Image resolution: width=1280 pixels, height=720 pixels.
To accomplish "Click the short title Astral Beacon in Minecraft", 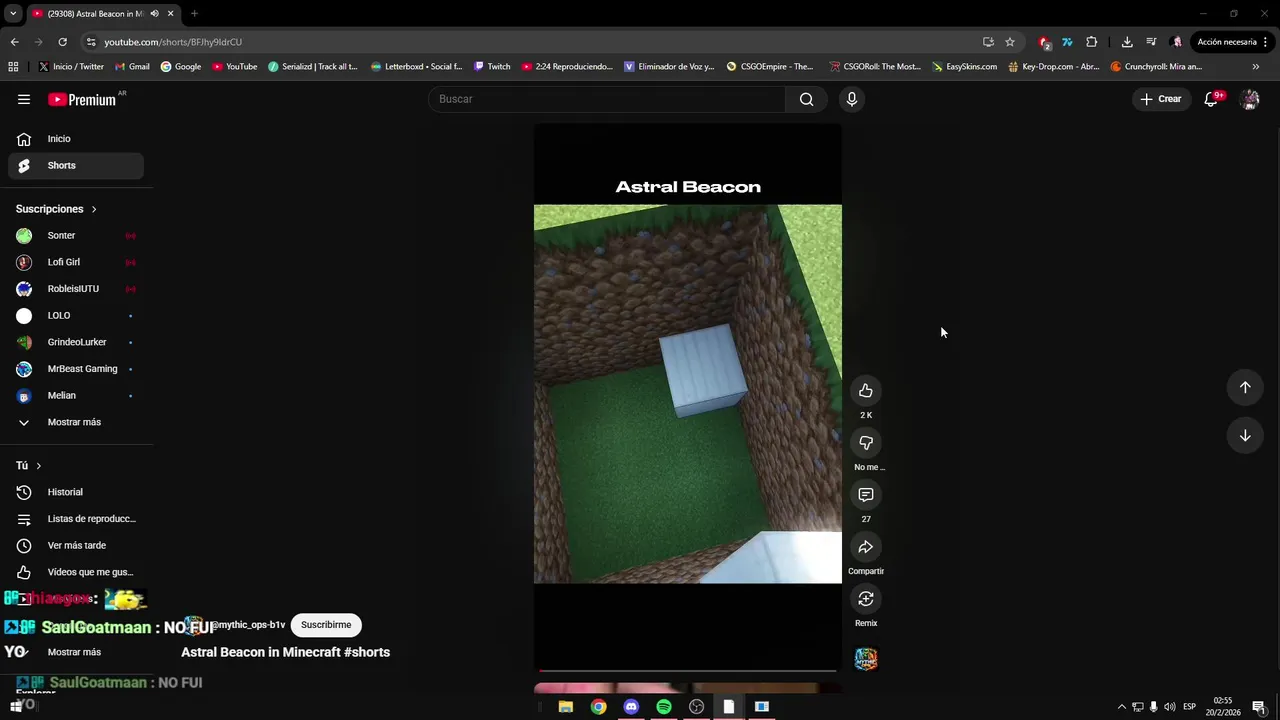I will [285, 652].
